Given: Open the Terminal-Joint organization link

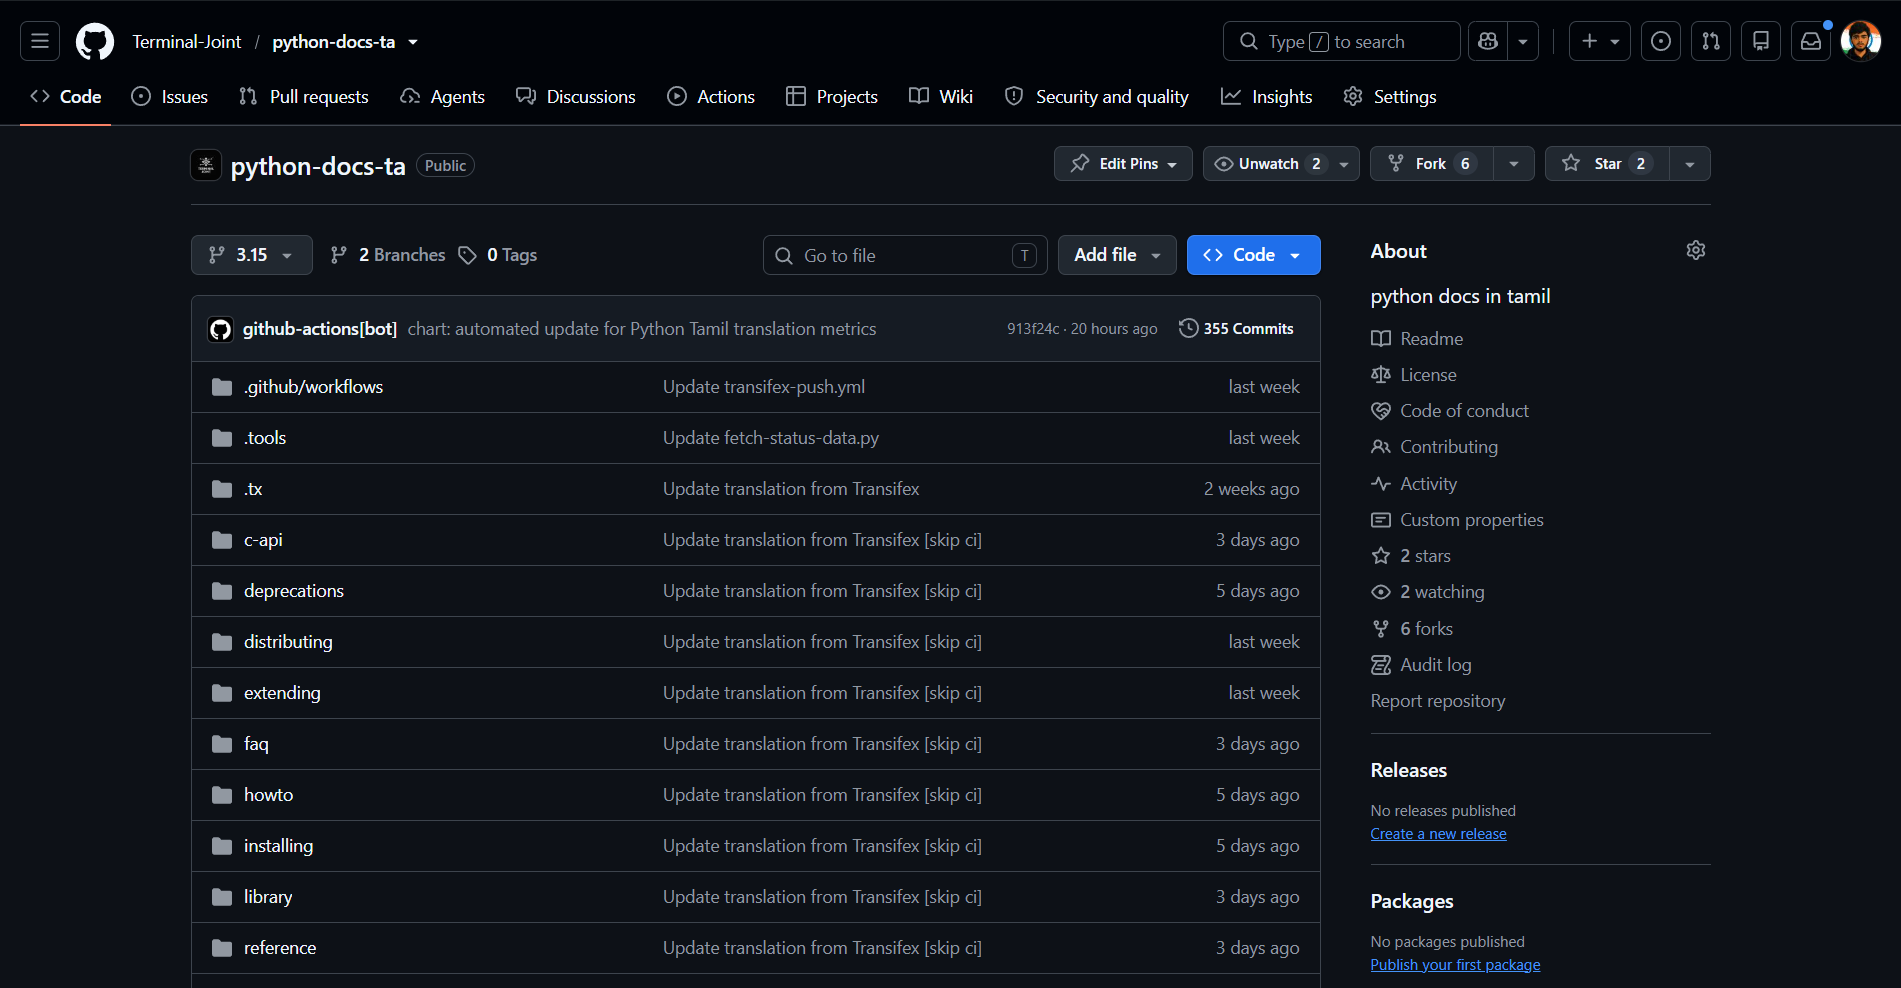Looking at the screenshot, I should [187, 42].
